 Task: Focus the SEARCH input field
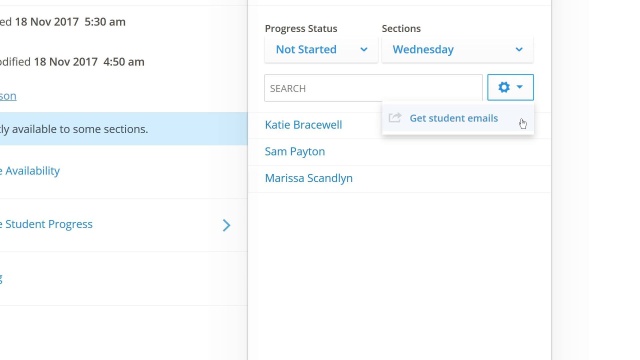373,88
